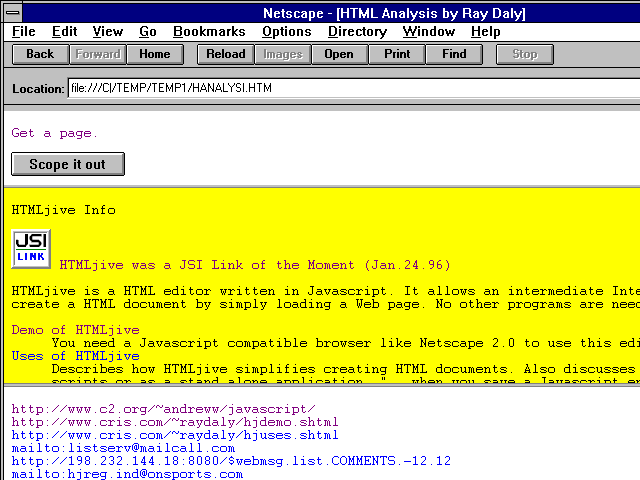Print the page with Print button
The width and height of the screenshot is (640, 480).
pyautogui.click(x=397, y=54)
